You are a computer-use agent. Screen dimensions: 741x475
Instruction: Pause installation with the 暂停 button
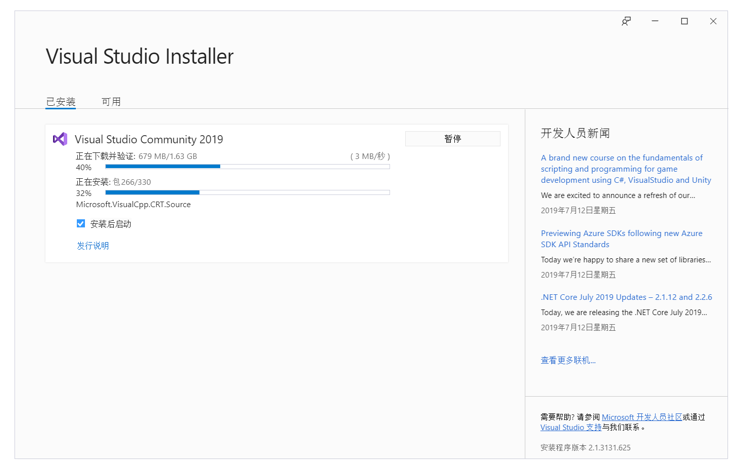click(452, 138)
